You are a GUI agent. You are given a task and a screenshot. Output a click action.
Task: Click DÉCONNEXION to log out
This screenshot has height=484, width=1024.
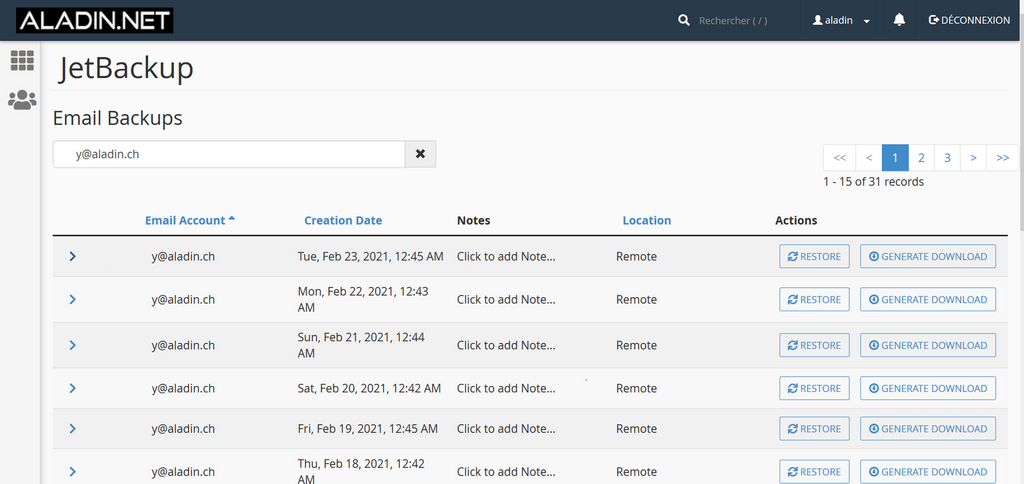969,20
